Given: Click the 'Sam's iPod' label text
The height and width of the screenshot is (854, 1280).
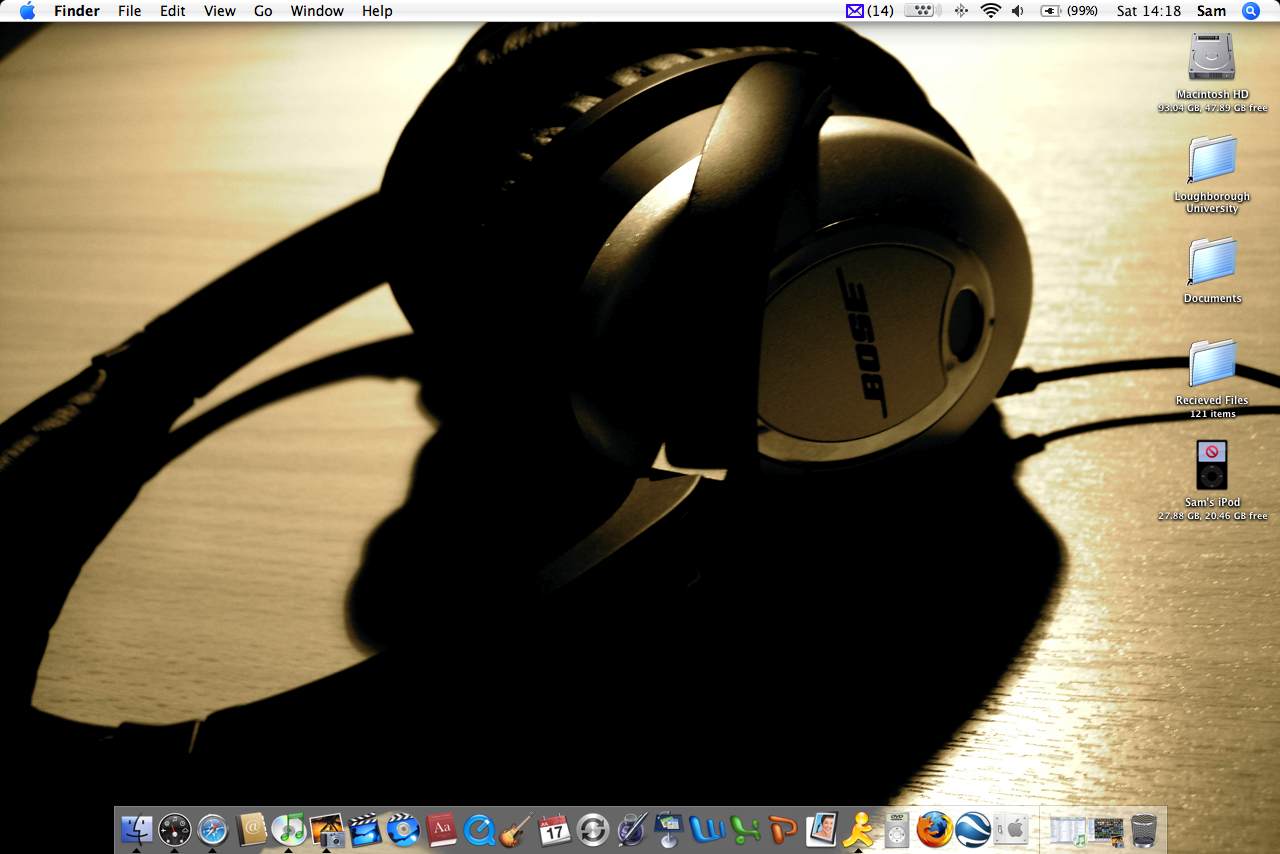Looking at the screenshot, I should (x=1212, y=503).
